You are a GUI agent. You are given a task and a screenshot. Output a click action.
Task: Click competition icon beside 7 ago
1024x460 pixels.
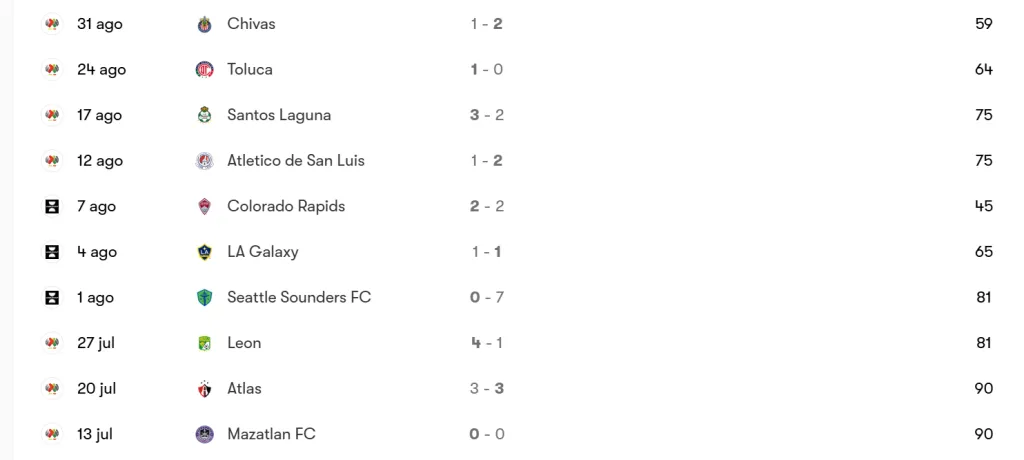52,207
